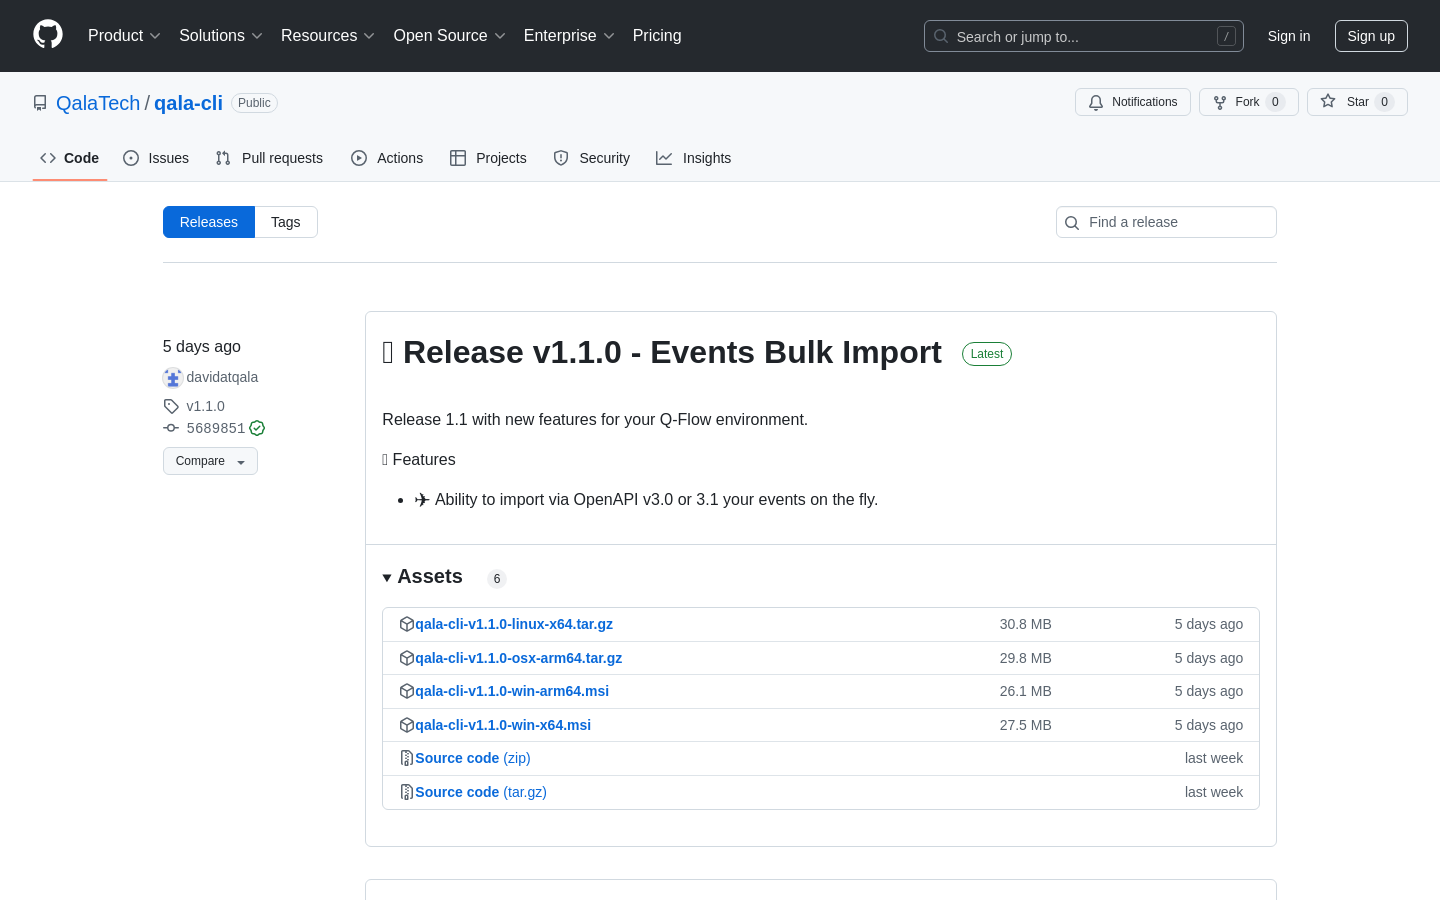Go to the Pull requests tab
The height and width of the screenshot is (900, 1440).
pyautogui.click(x=269, y=158)
